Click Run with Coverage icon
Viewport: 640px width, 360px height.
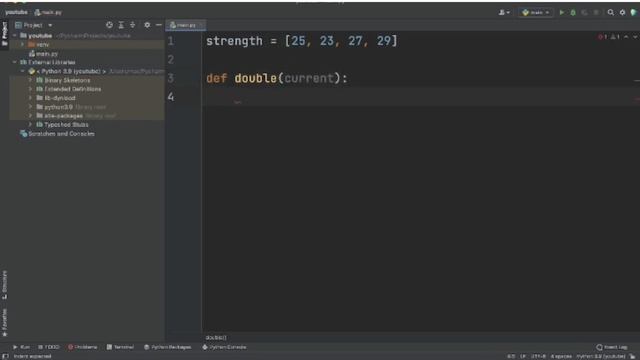(x=584, y=13)
